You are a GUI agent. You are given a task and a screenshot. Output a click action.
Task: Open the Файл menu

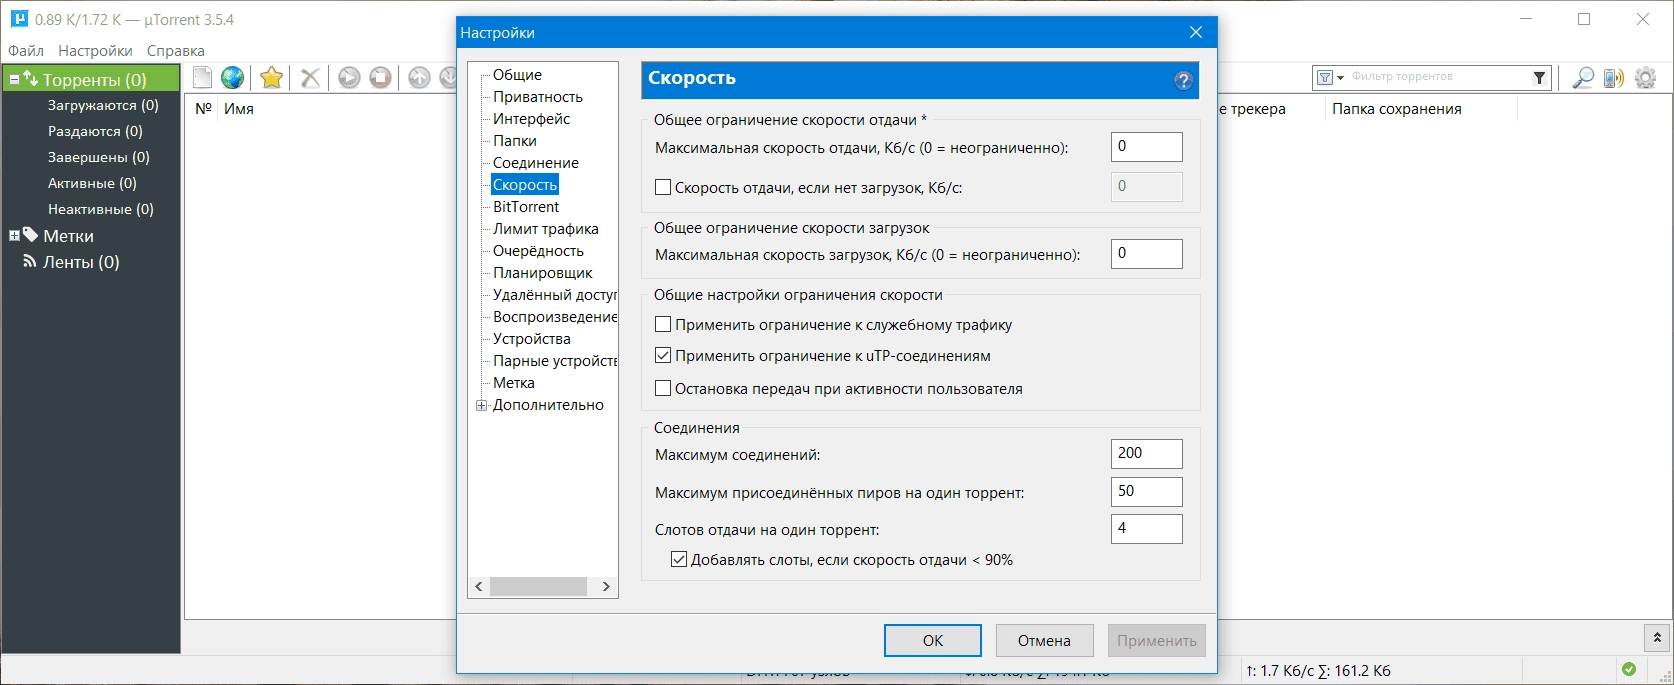pos(26,50)
